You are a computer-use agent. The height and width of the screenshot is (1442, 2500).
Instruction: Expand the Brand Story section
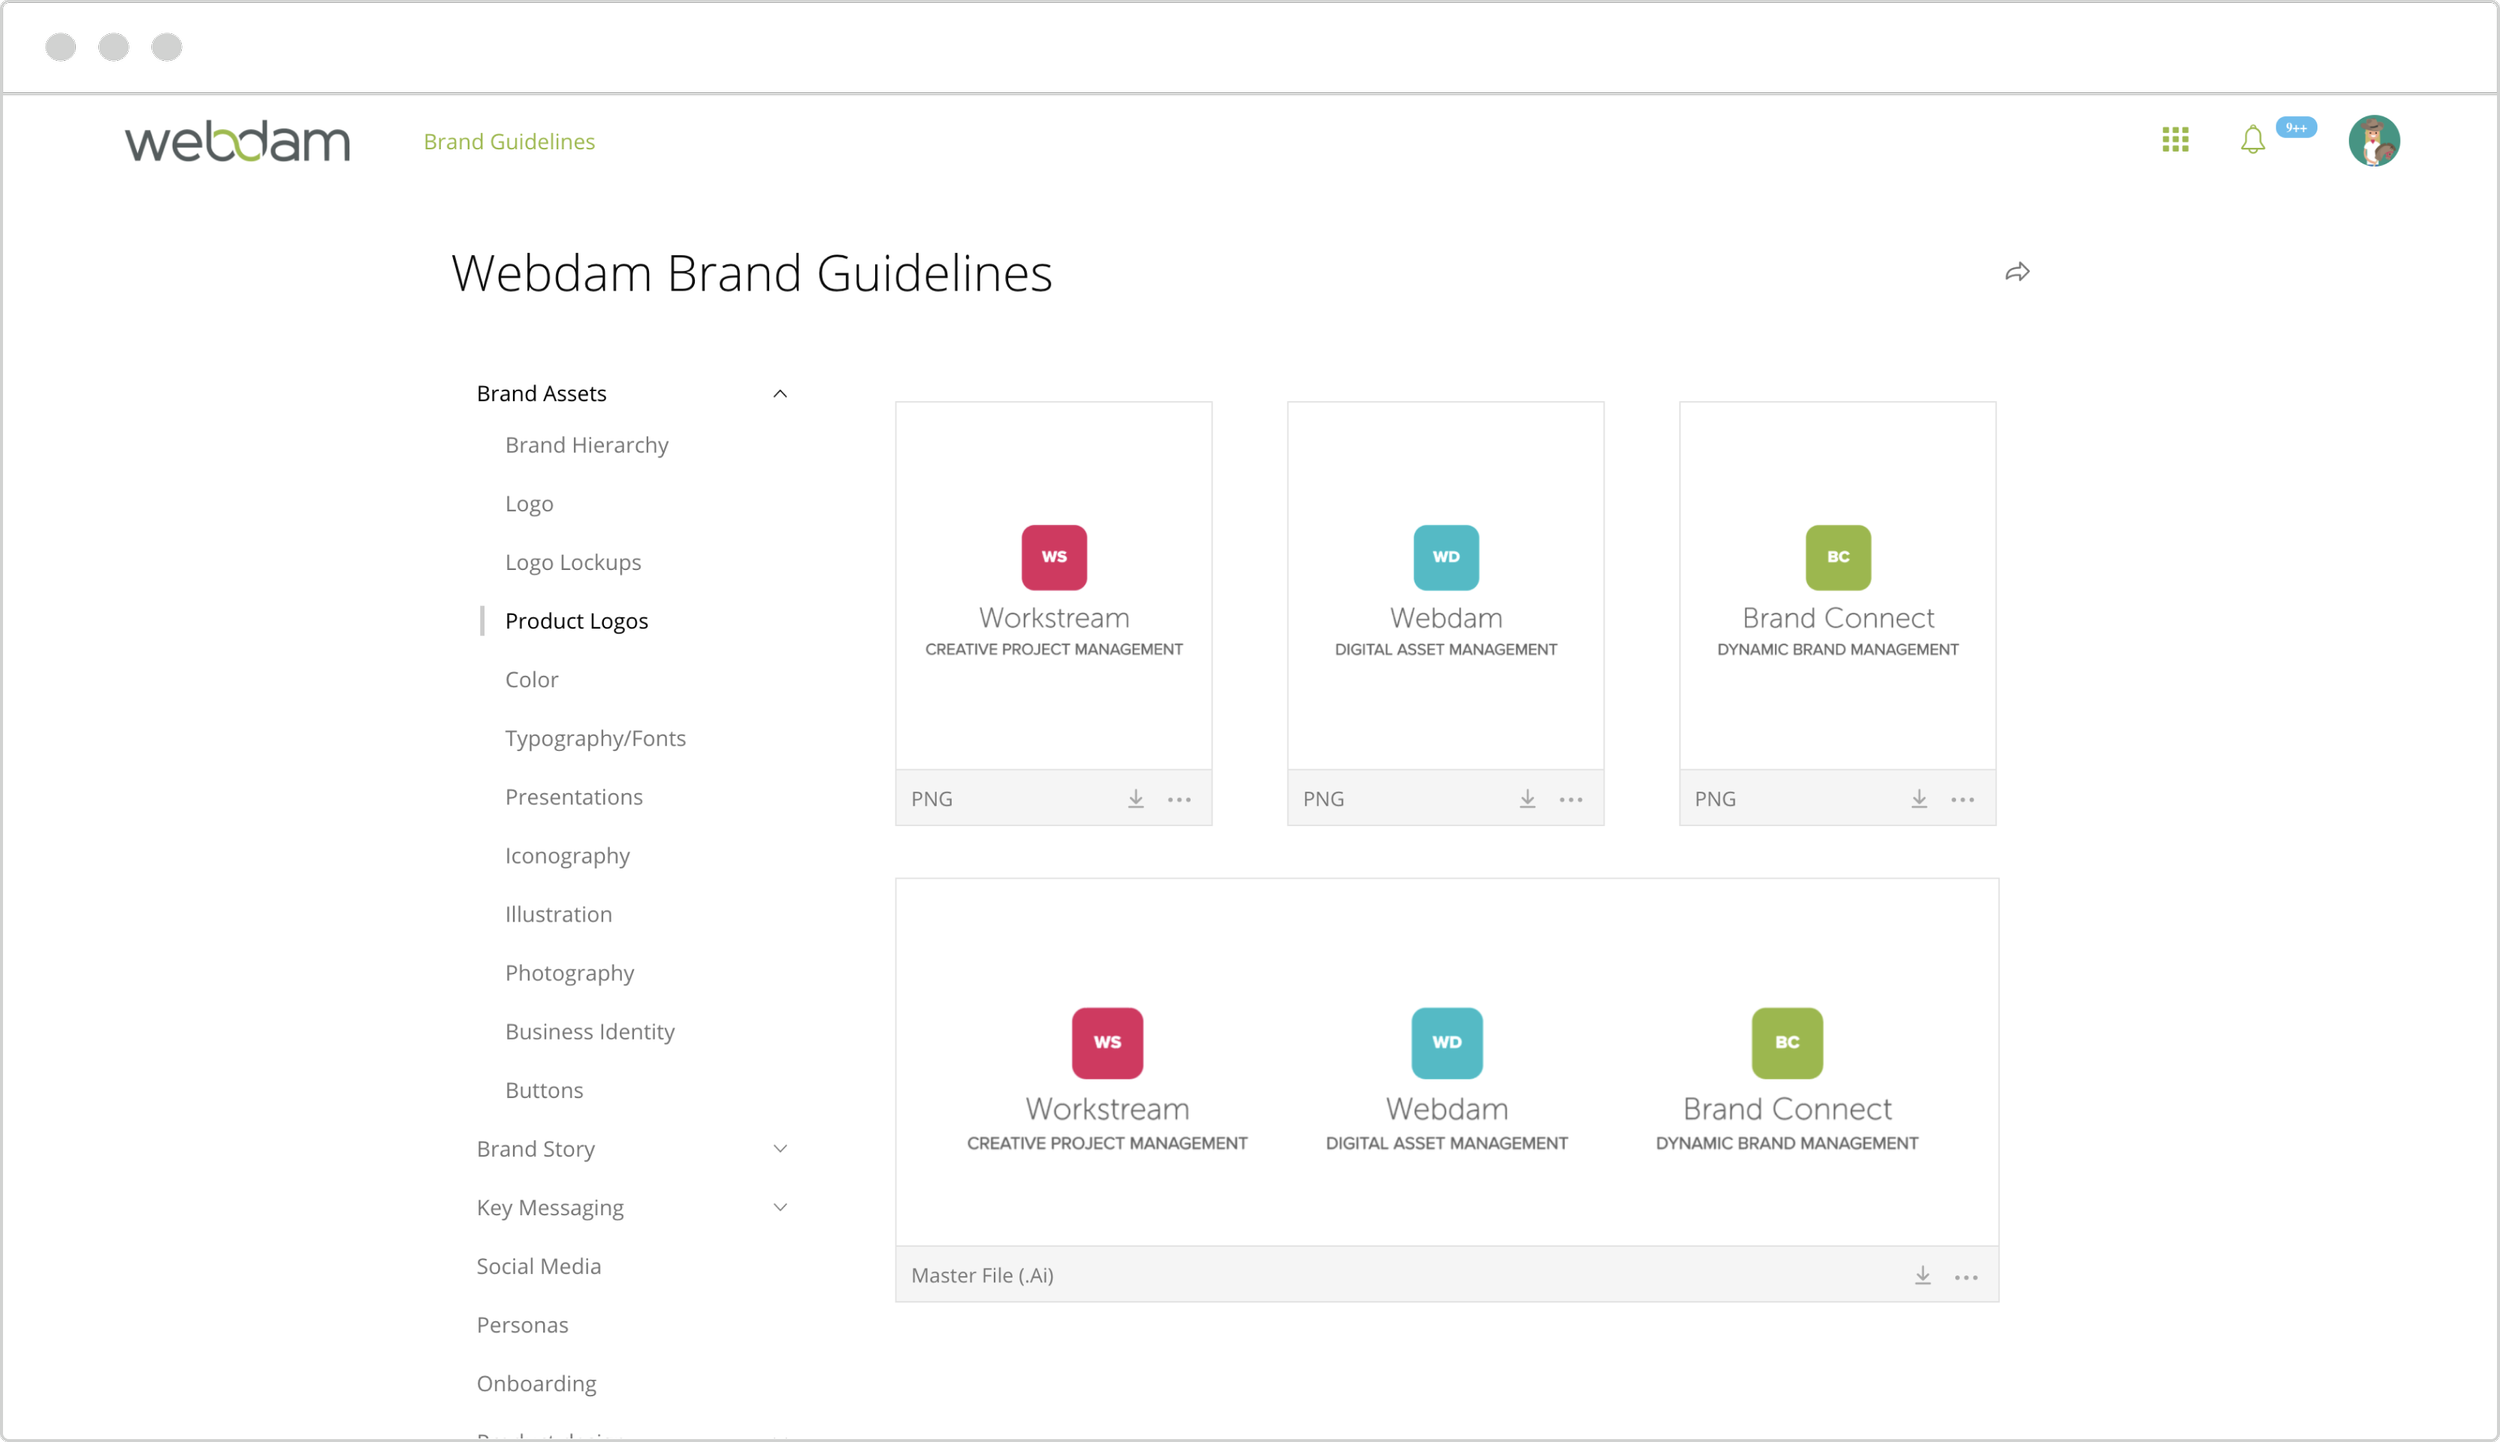click(x=780, y=1149)
